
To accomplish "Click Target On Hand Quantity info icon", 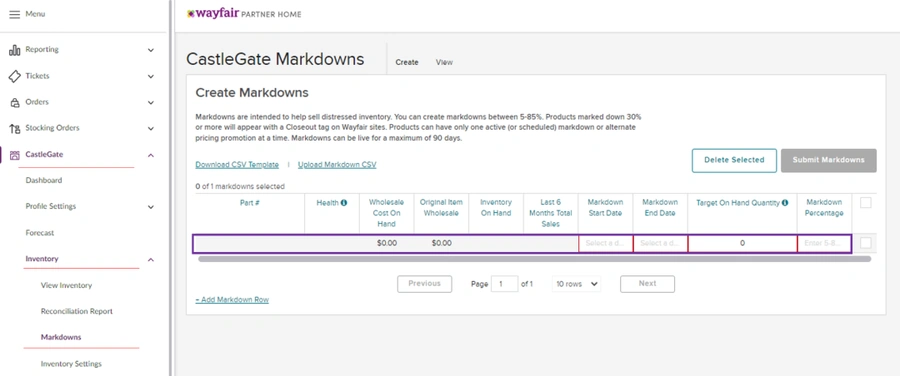I will point(785,203).
